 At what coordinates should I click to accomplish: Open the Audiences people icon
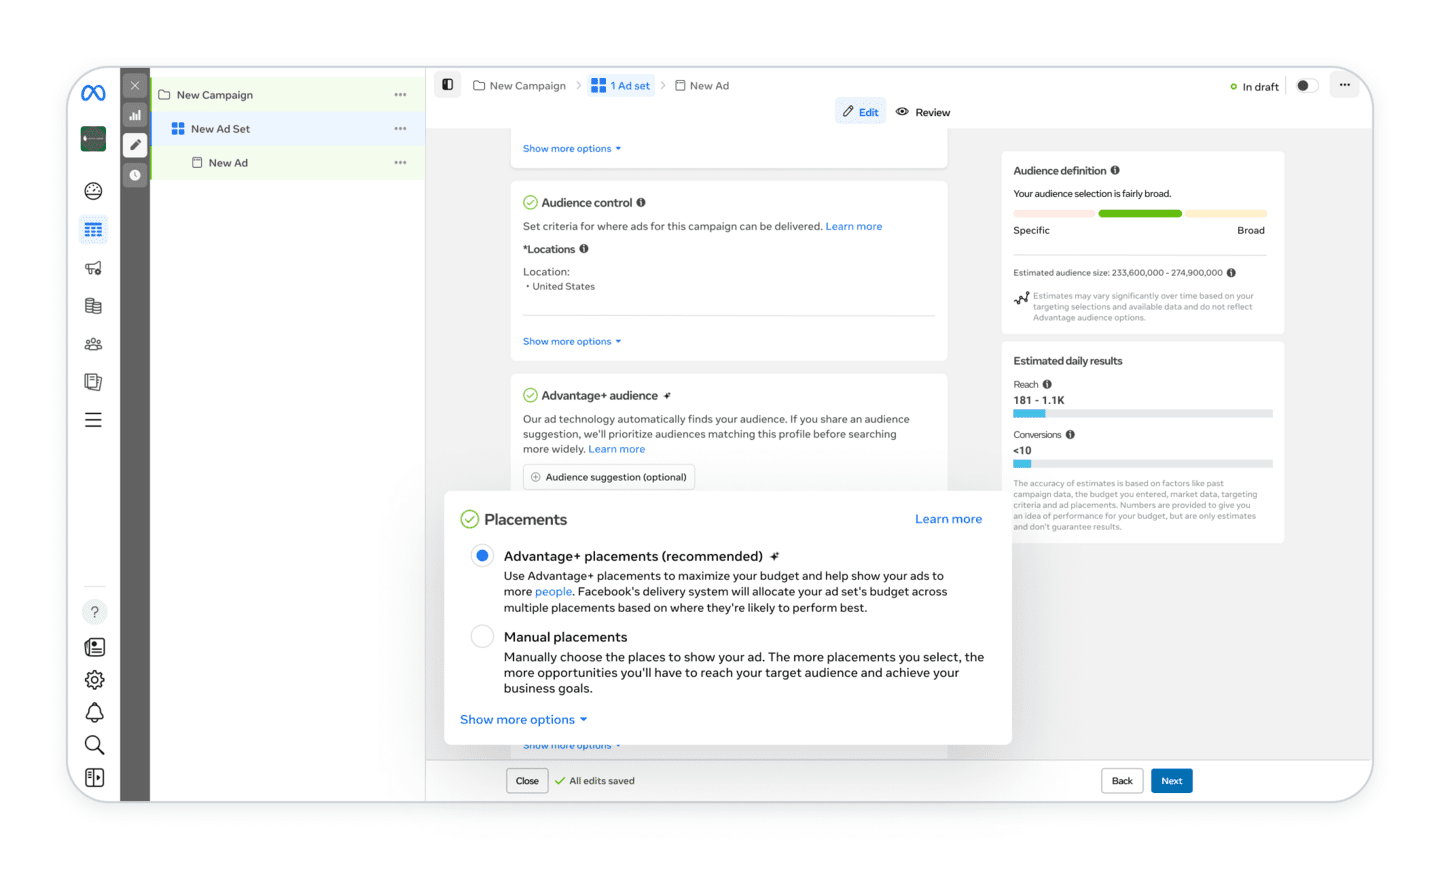pyautogui.click(x=93, y=344)
